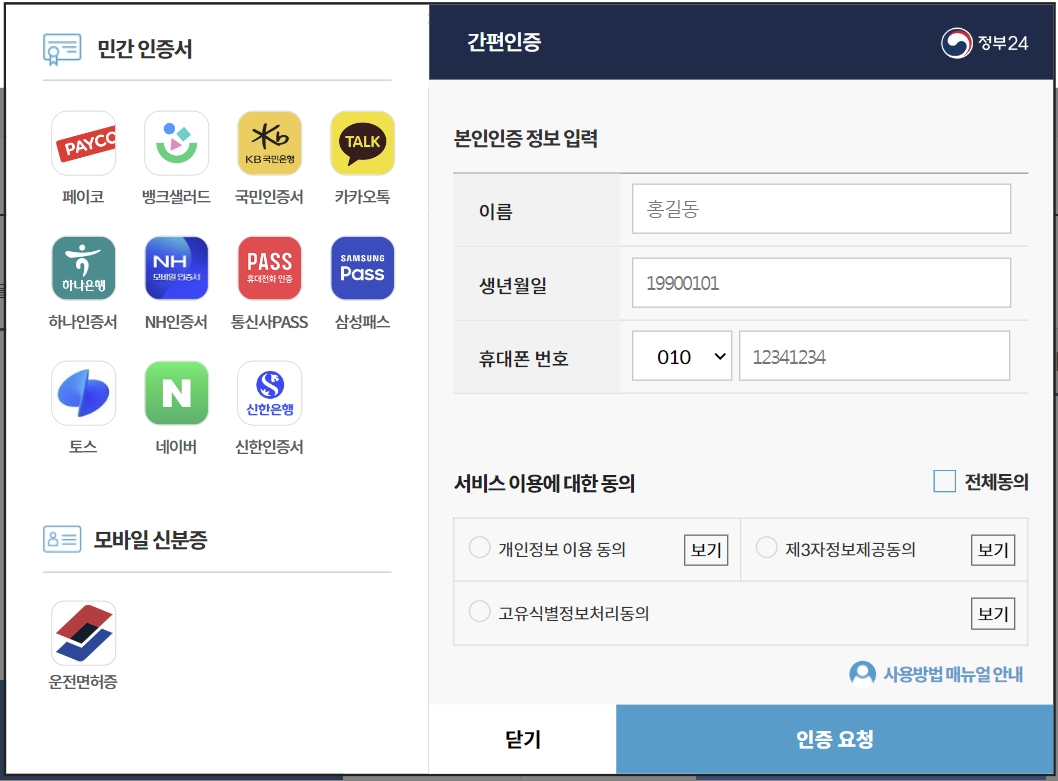Select the Hana Bank (하나인증서) icon
The image size is (1058, 781).
point(84,268)
